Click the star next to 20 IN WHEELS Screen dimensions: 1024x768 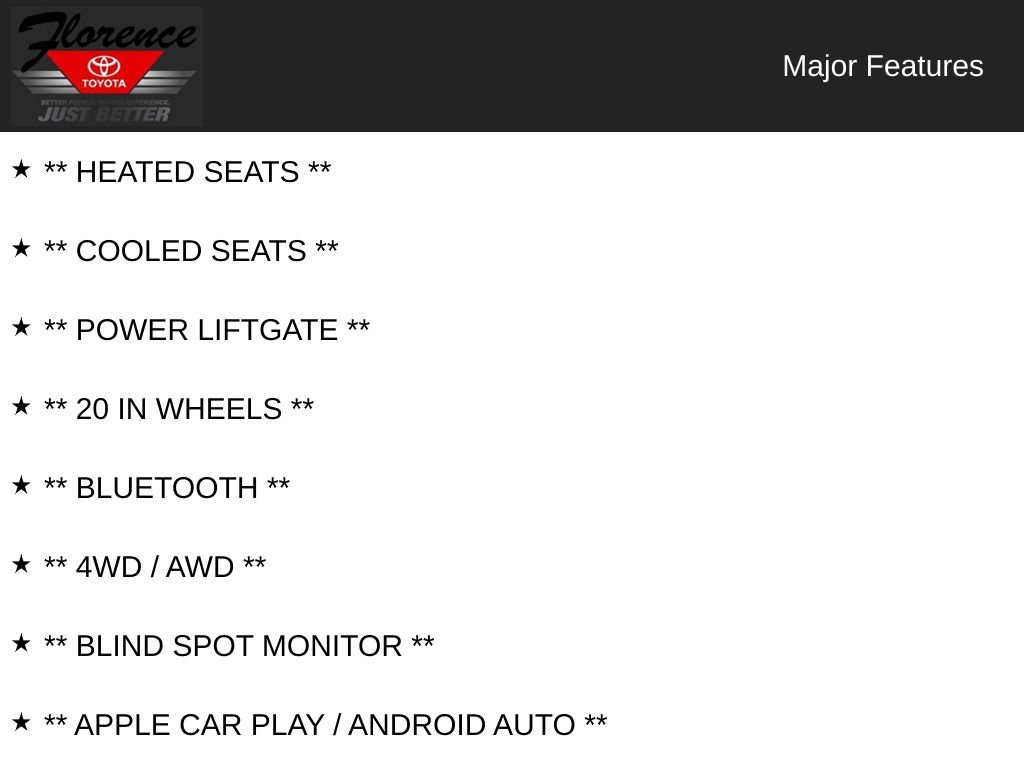[21, 406]
